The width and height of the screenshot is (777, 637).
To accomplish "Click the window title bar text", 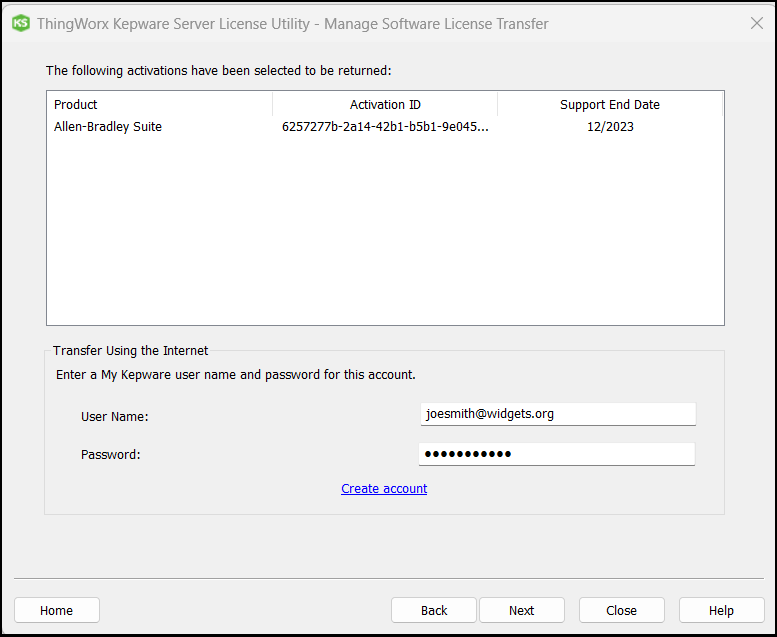I will tap(292, 23).
